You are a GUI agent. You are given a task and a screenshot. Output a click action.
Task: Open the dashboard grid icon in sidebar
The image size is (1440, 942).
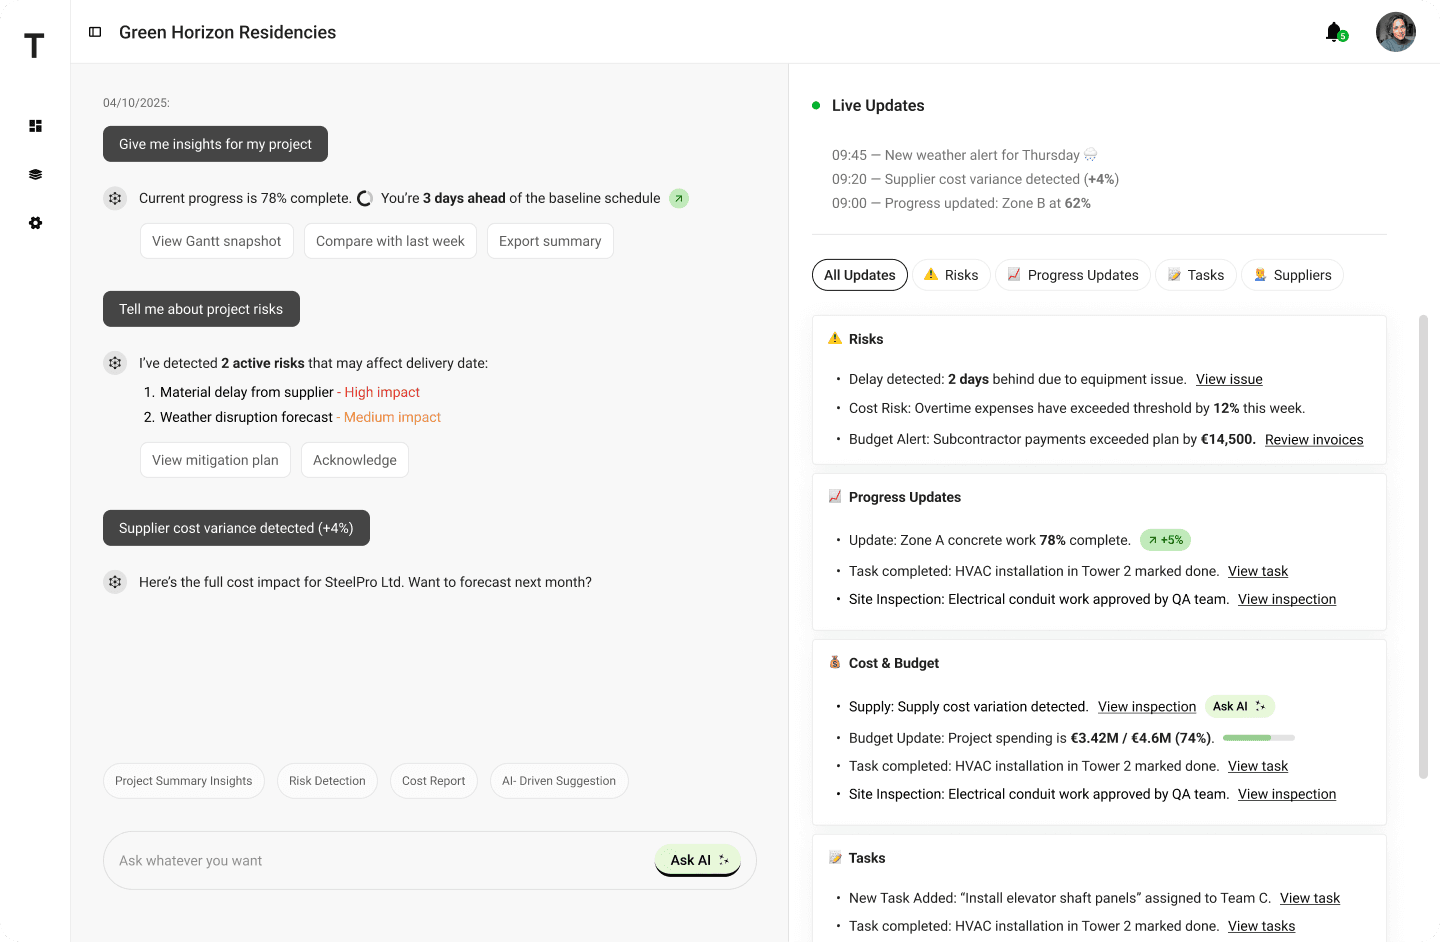(x=35, y=126)
